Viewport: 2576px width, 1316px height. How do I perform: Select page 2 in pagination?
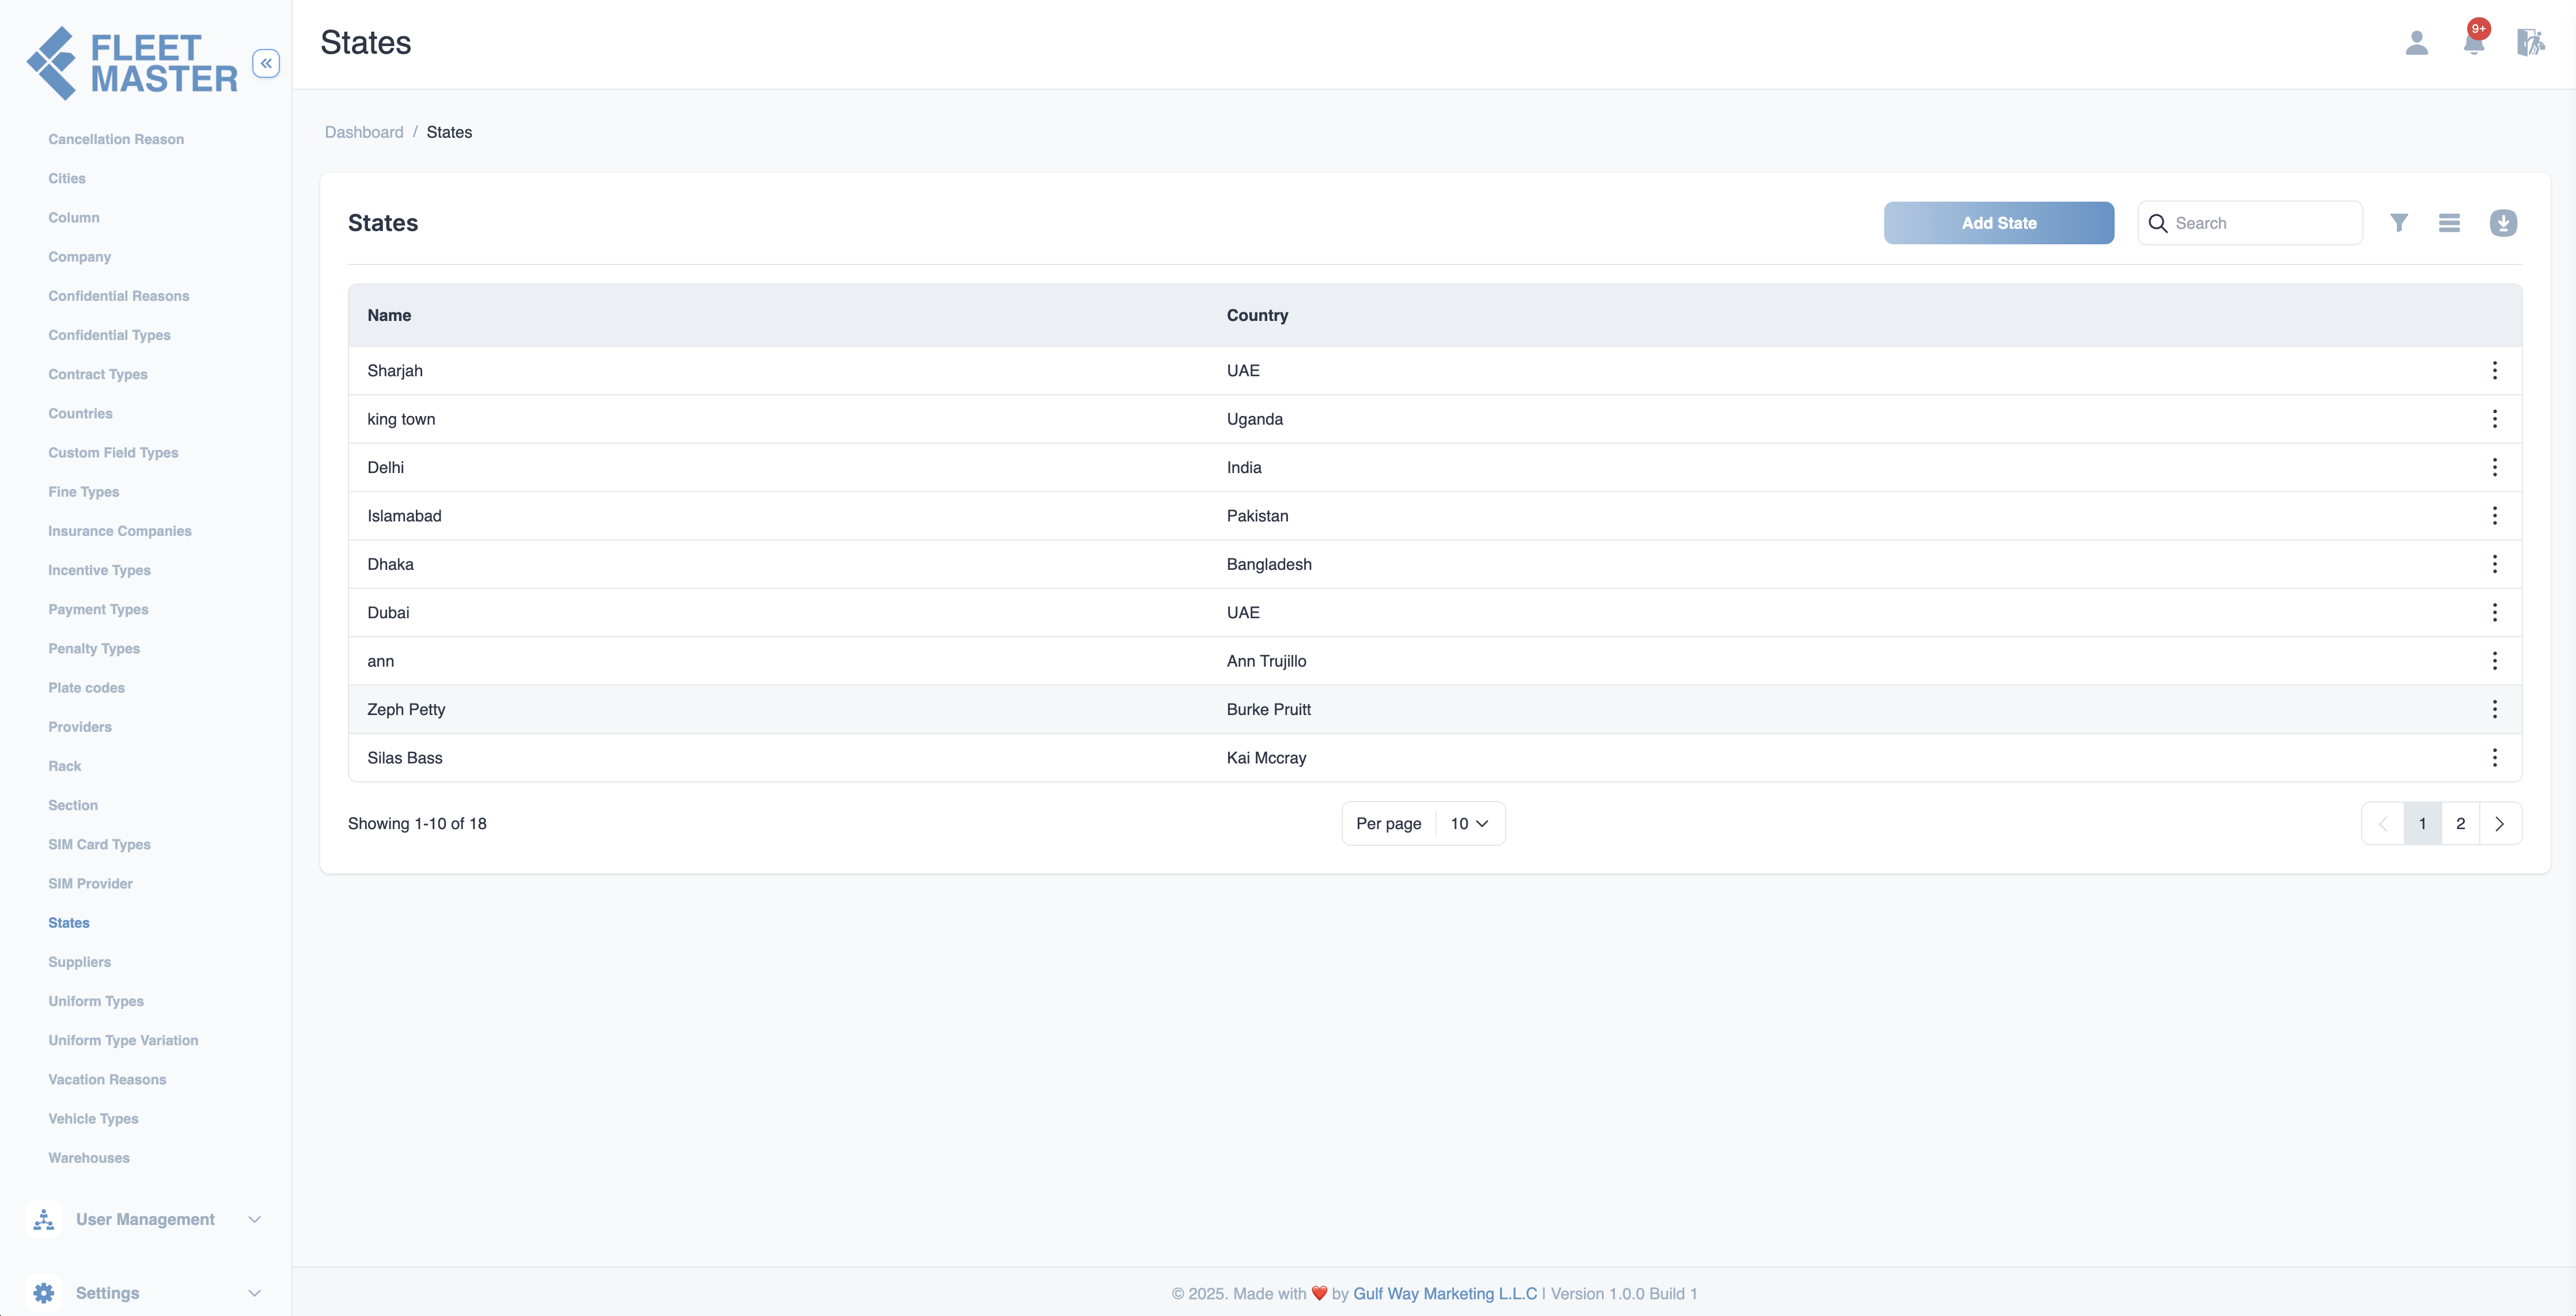point(2460,824)
